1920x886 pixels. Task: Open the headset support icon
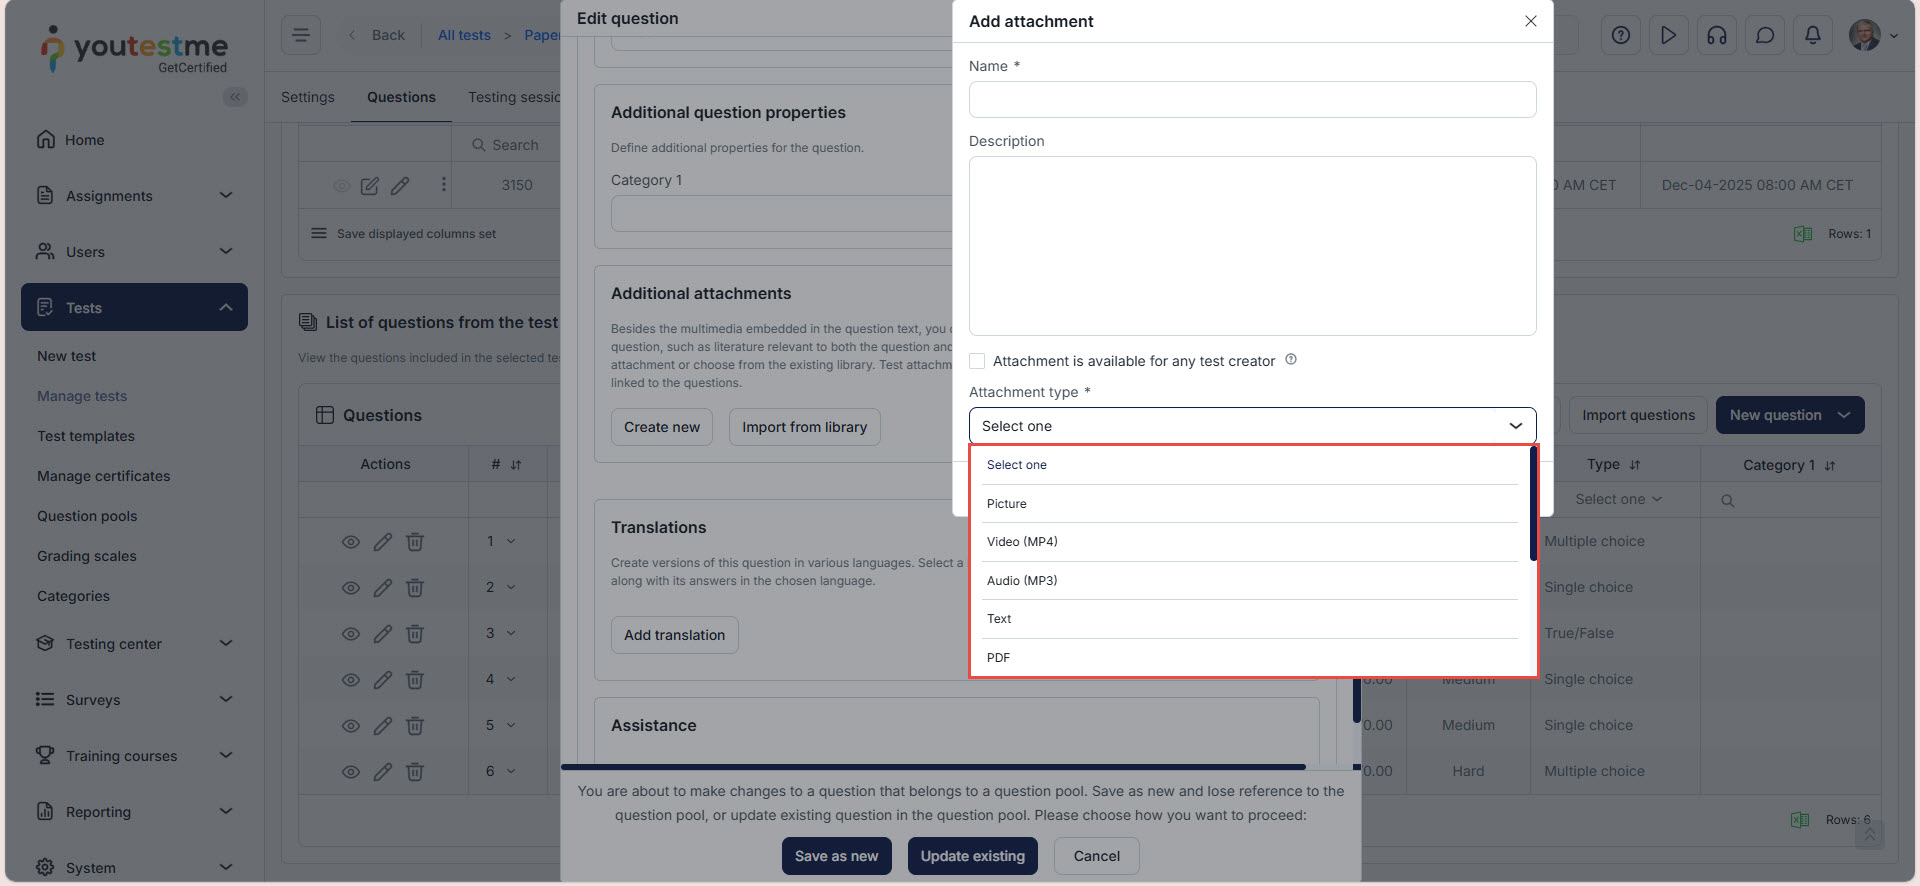pos(1716,36)
